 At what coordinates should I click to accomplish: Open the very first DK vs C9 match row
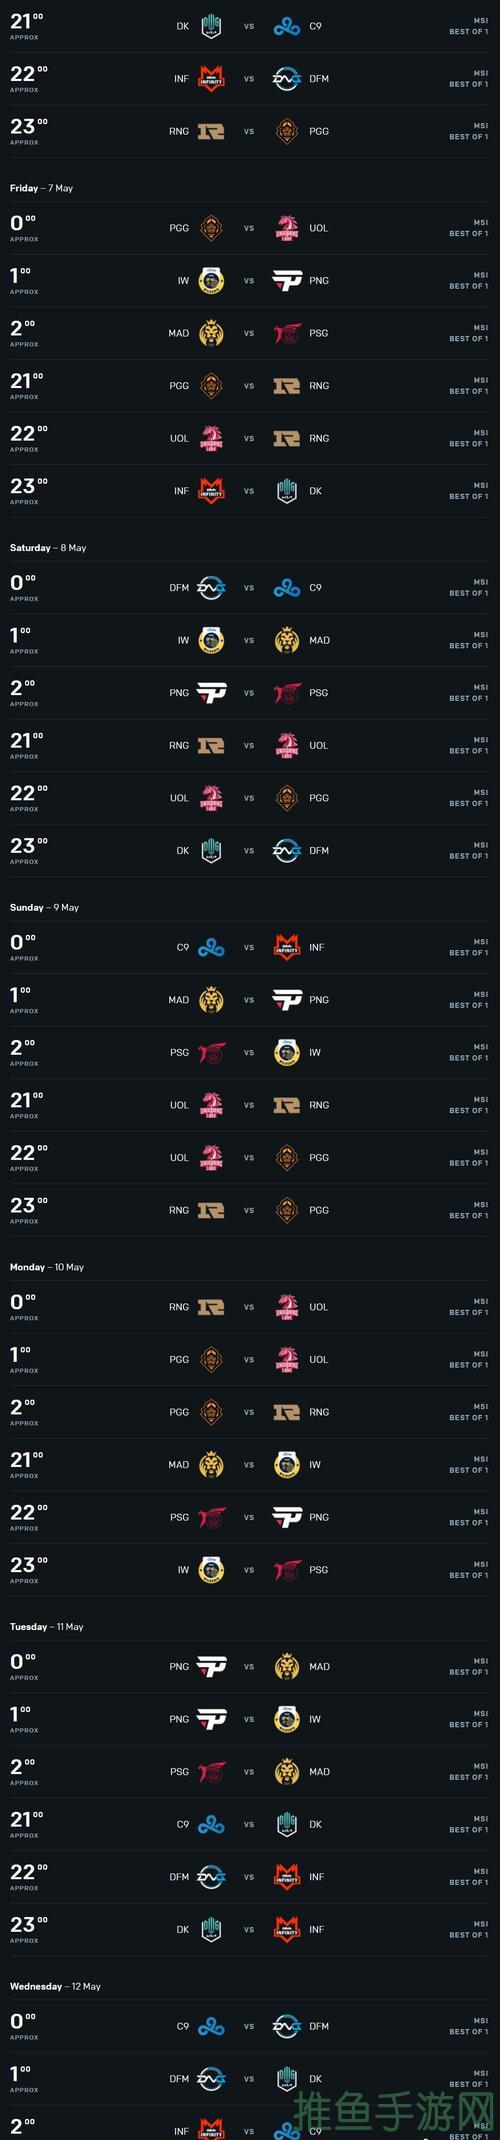click(250, 26)
